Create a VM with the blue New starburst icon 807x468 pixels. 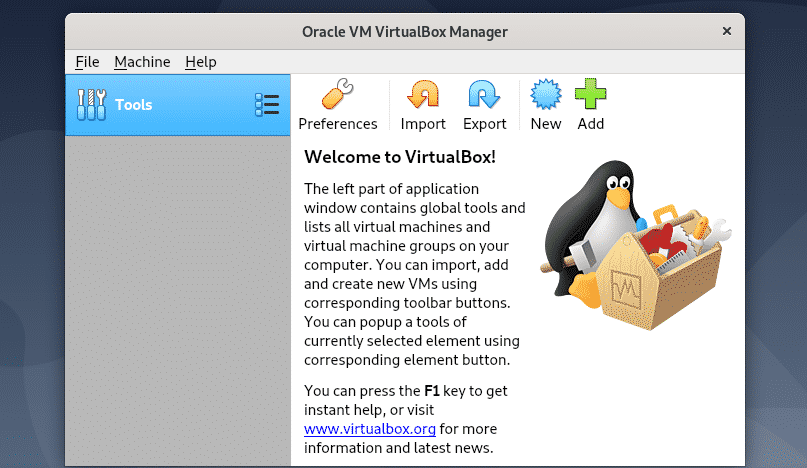coord(546,96)
